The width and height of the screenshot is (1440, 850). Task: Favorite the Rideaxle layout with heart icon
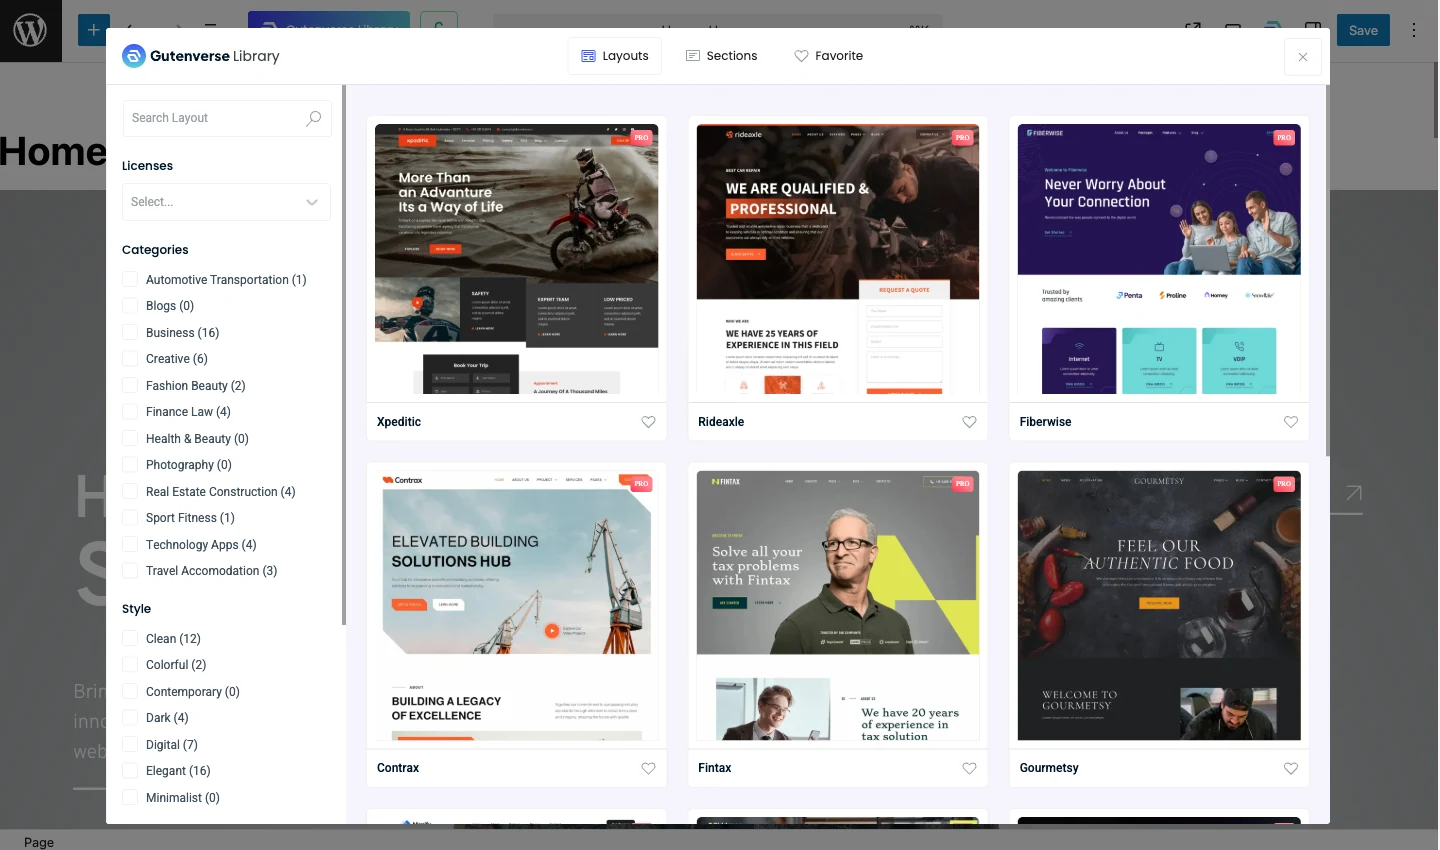point(969,422)
